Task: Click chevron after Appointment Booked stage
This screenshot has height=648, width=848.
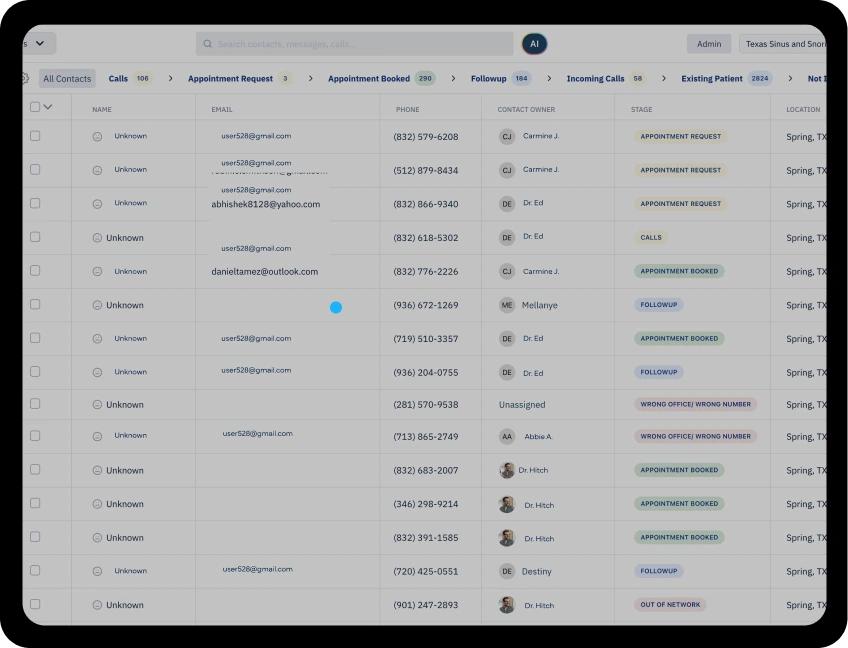Action: tap(453, 78)
